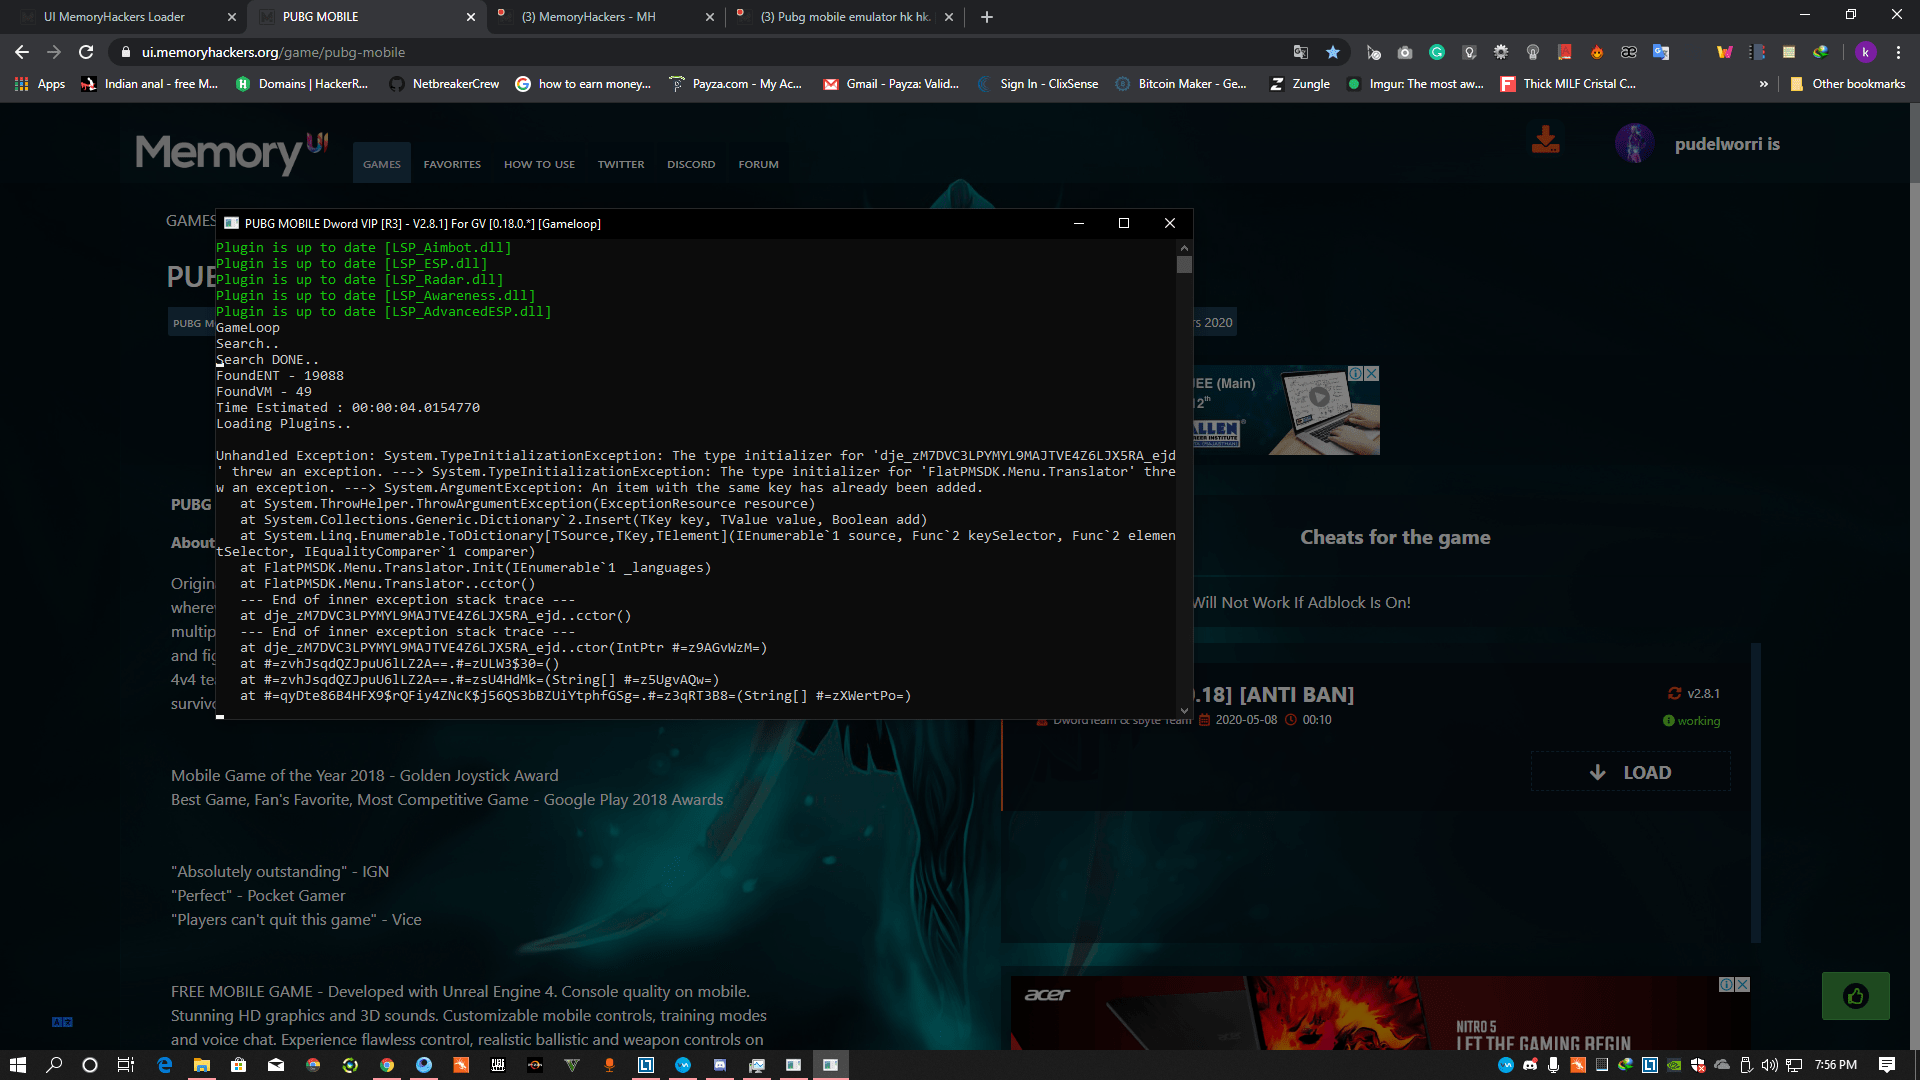This screenshot has height=1080, width=1920.
Task: Click the green thumbs-up feedback button
Action: [x=1855, y=996]
